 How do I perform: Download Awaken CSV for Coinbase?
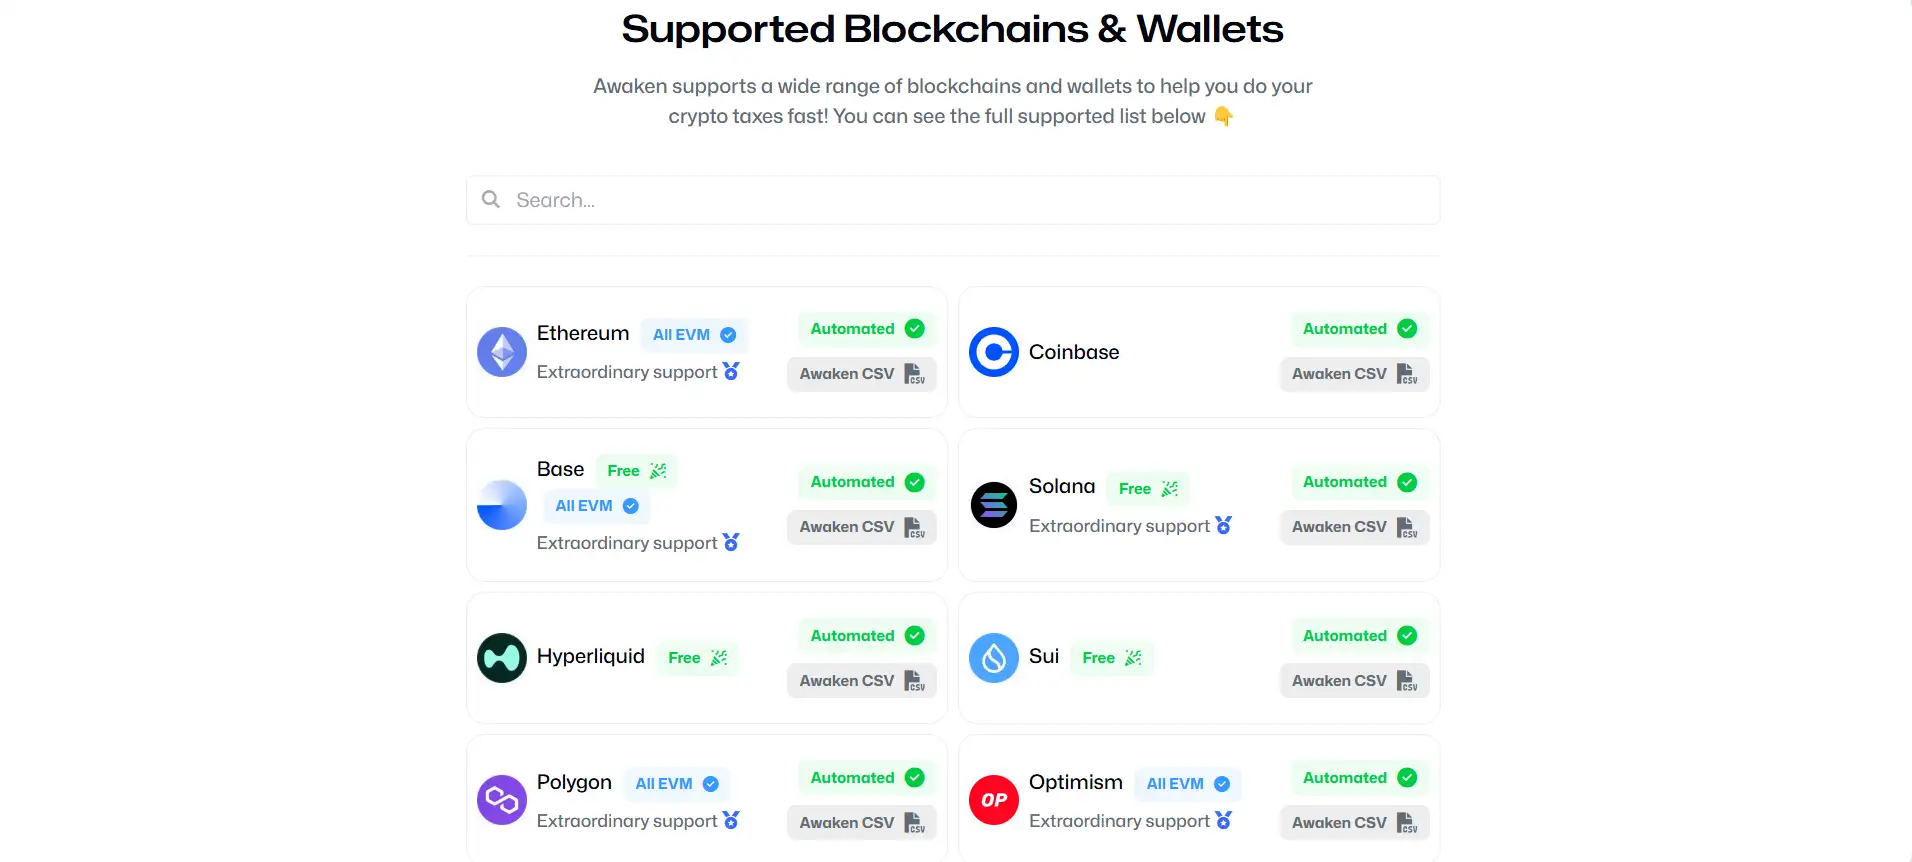(x=1354, y=374)
